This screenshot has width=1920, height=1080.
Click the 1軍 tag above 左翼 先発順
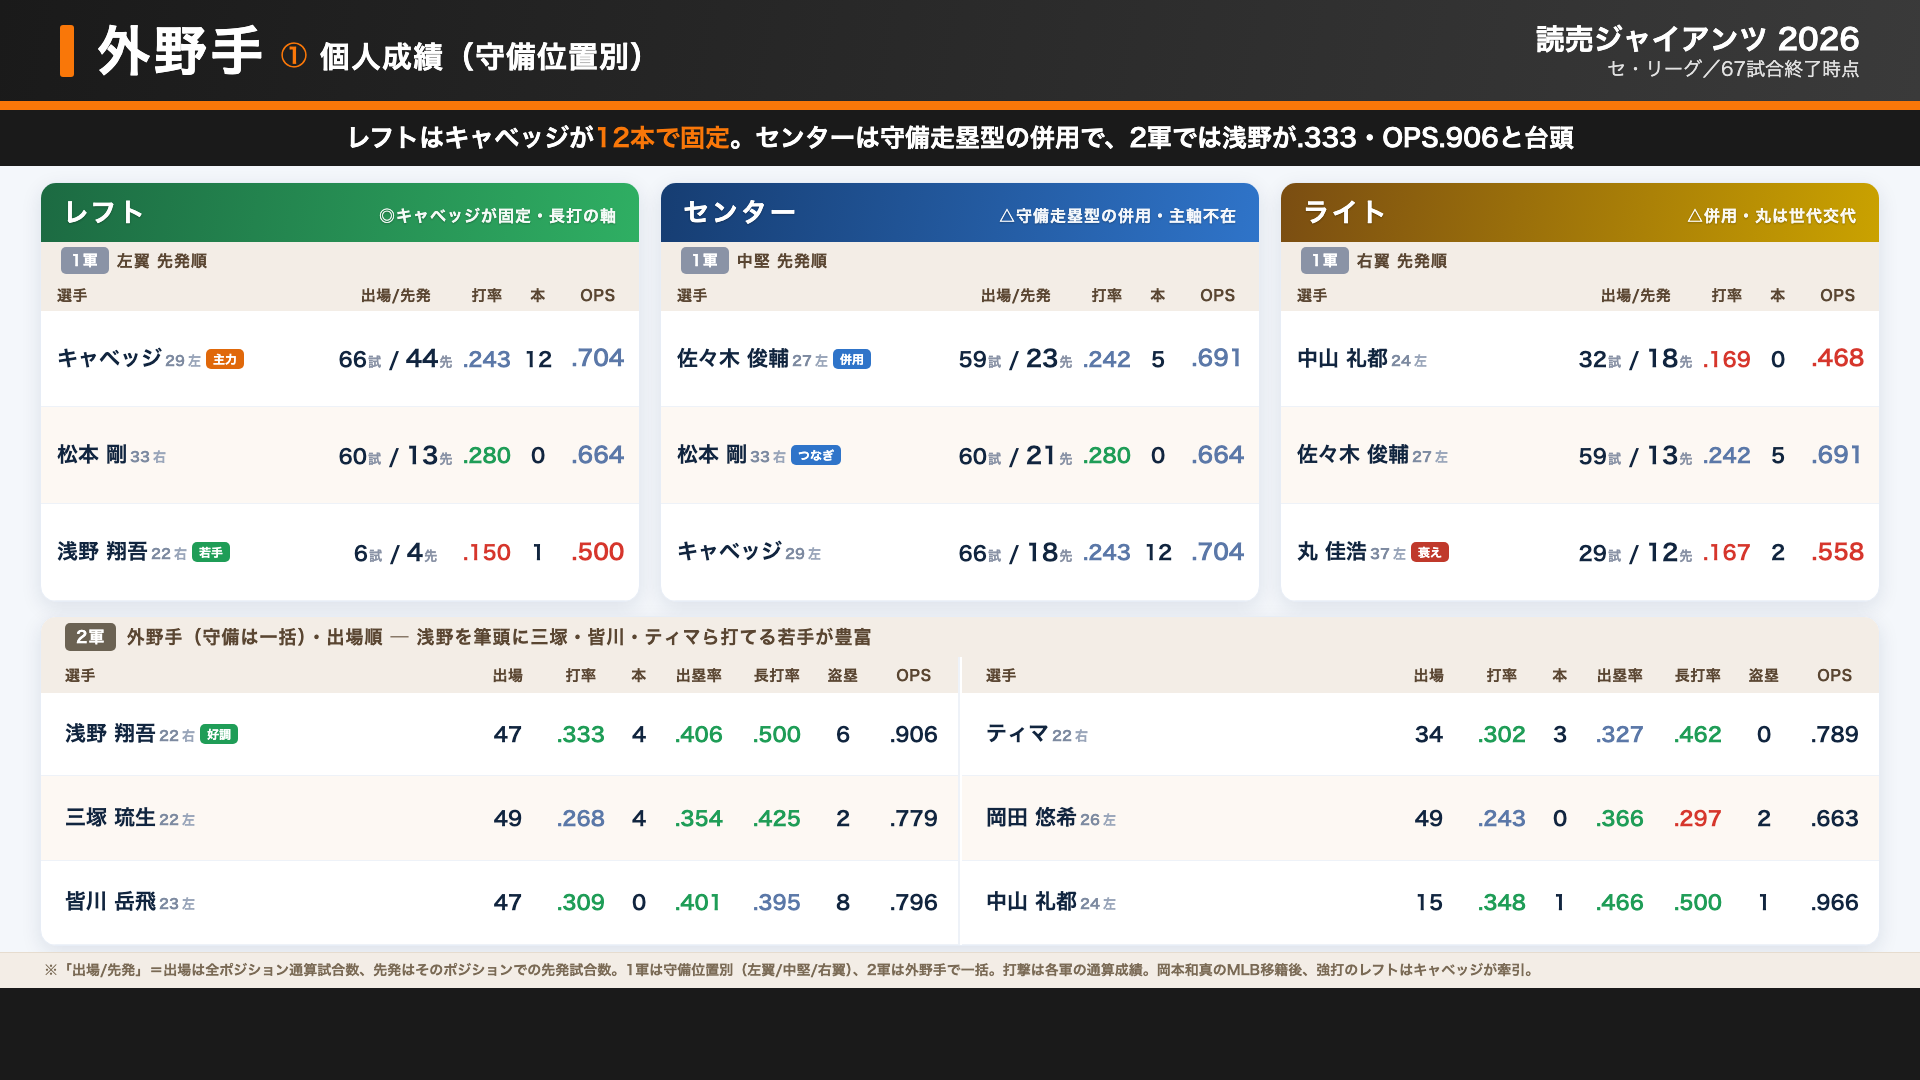click(x=85, y=261)
